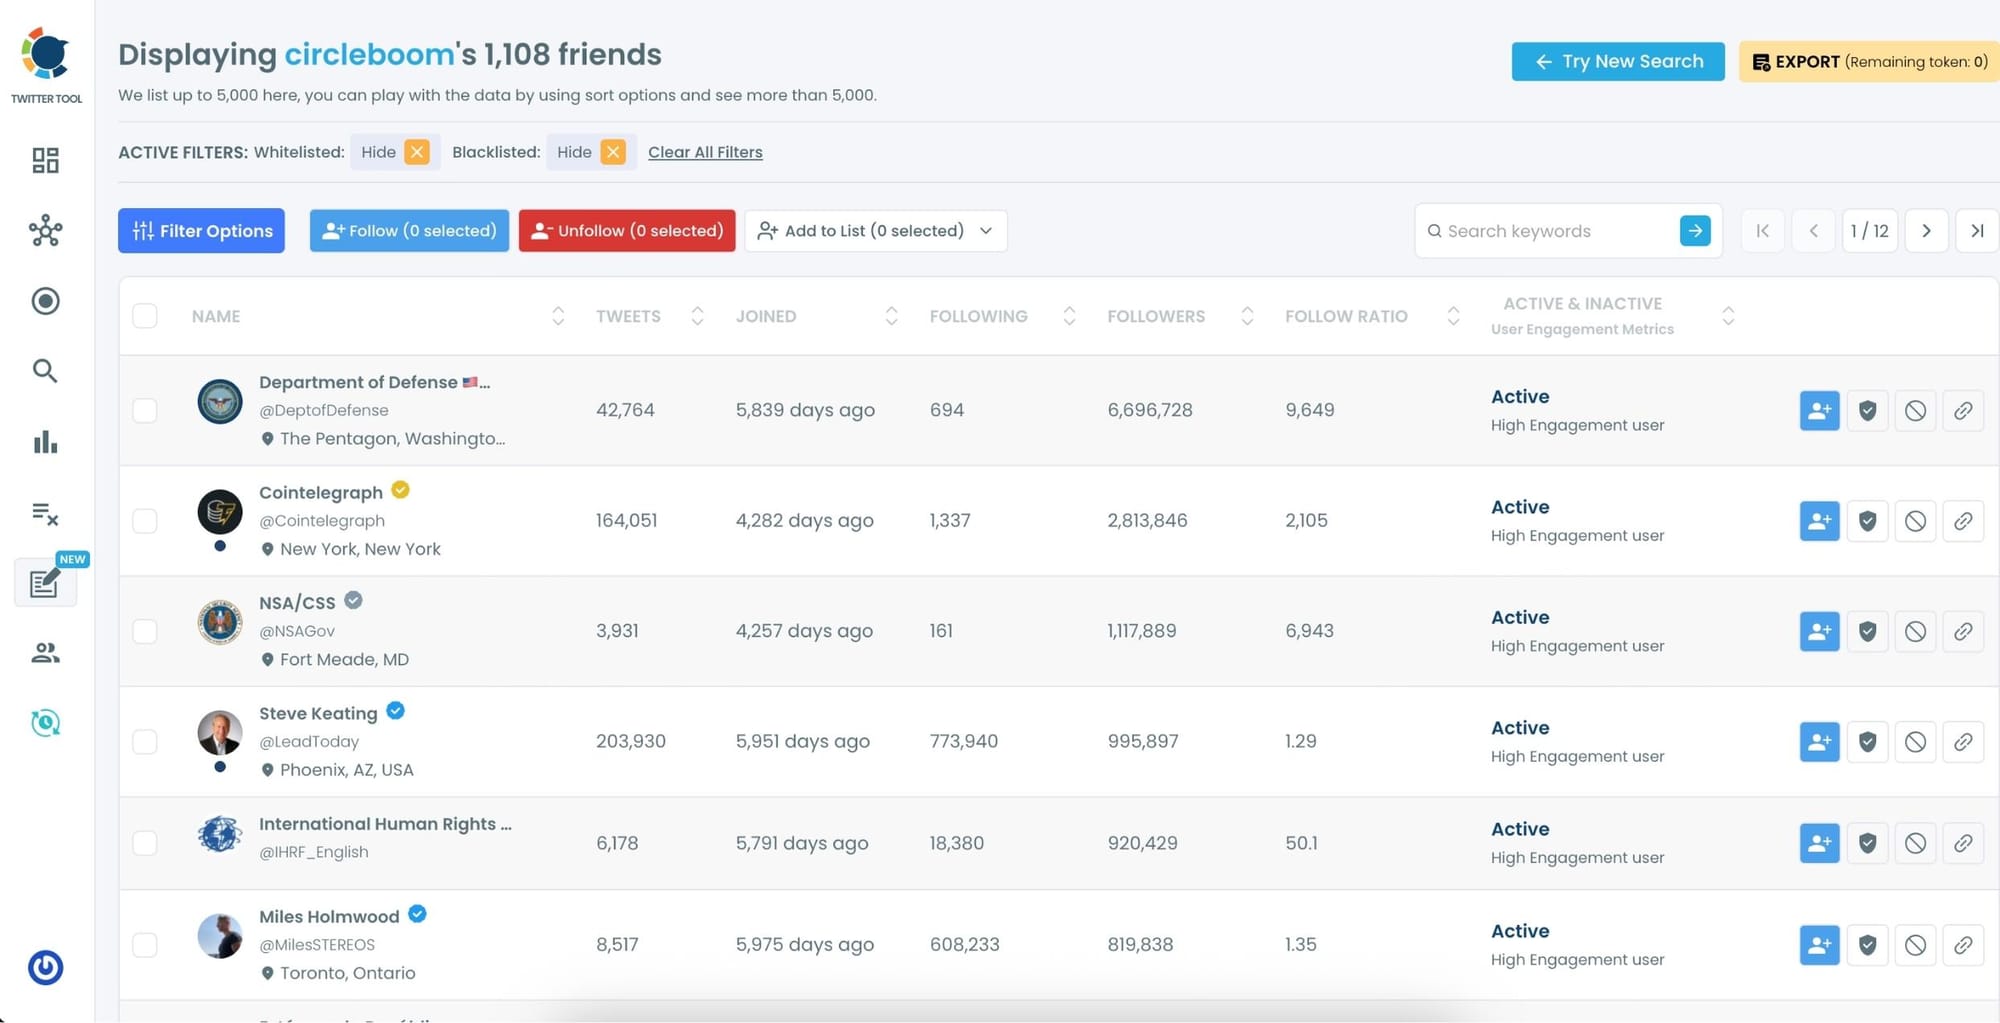
Task: Click the page number 1 / 12 box
Action: [x=1870, y=231]
